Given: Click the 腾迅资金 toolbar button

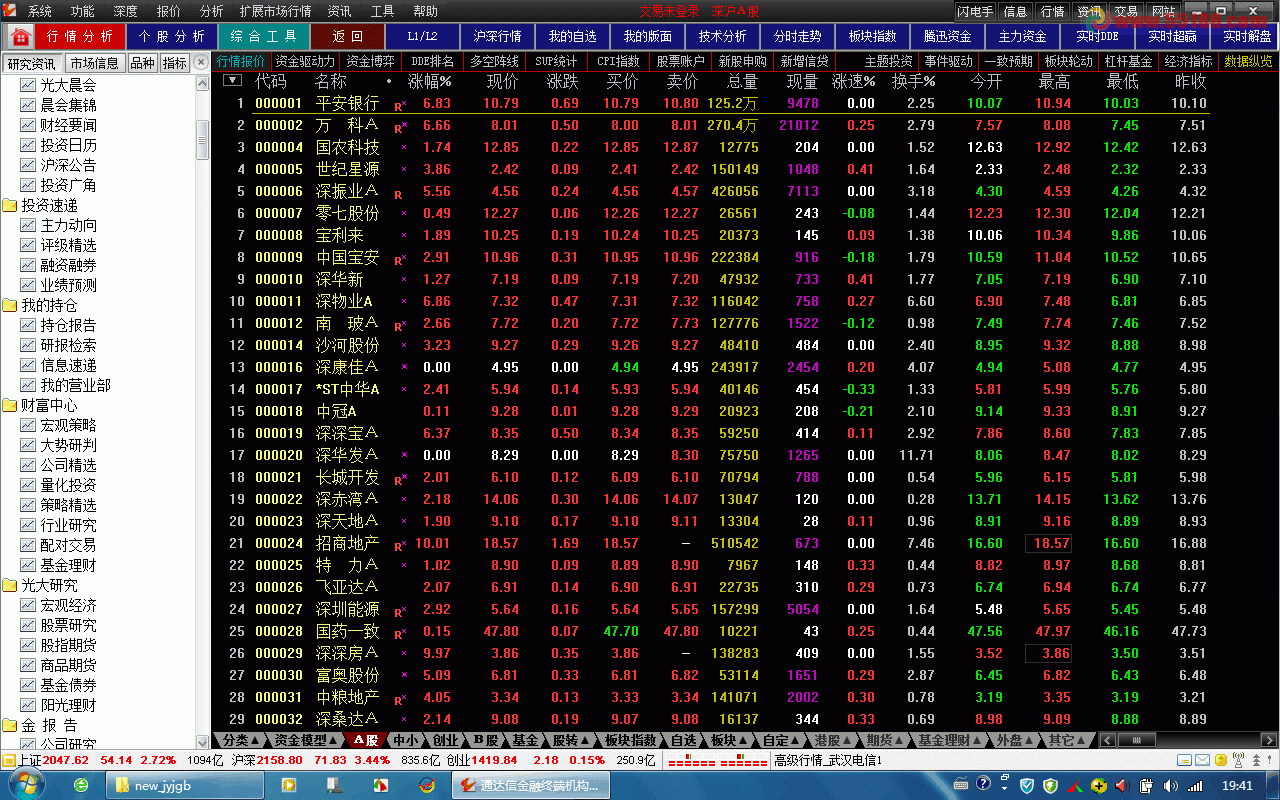Looking at the screenshot, I should pyautogui.click(x=947, y=37).
